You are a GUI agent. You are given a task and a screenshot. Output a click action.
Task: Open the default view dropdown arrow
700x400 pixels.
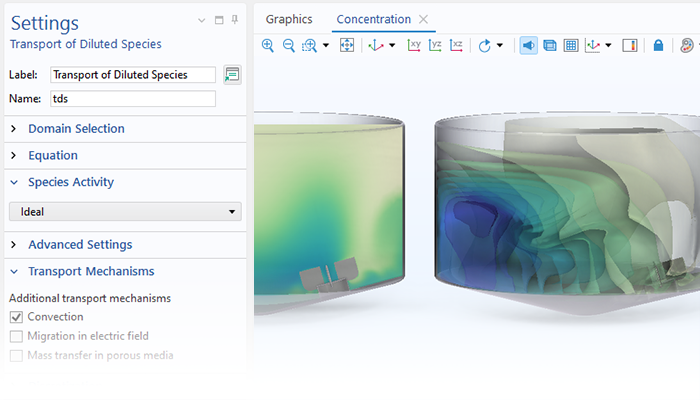pyautogui.click(x=392, y=45)
